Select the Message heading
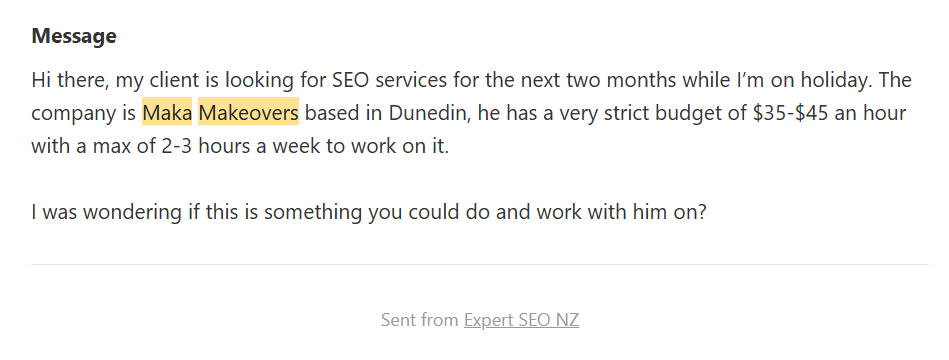Screen dimensions: 949x360 (74, 36)
